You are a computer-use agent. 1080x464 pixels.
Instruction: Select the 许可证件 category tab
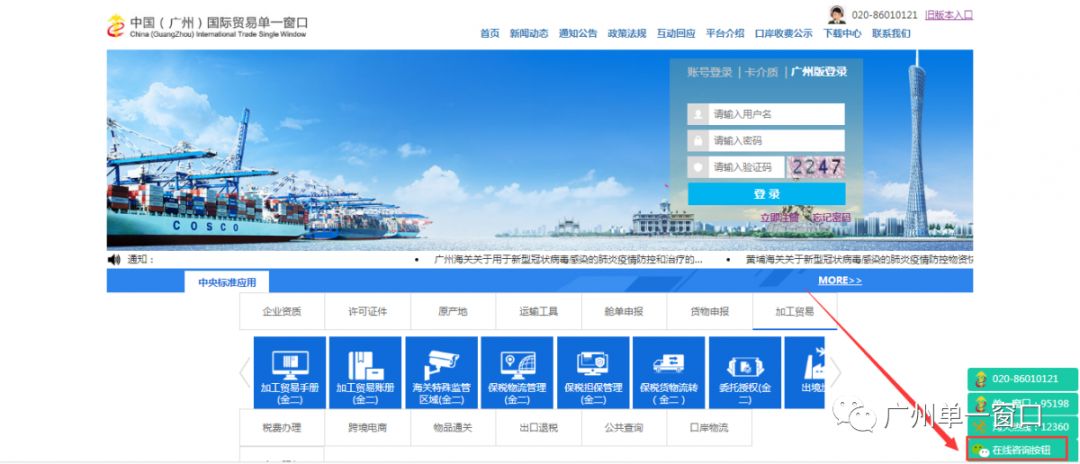tap(367, 311)
